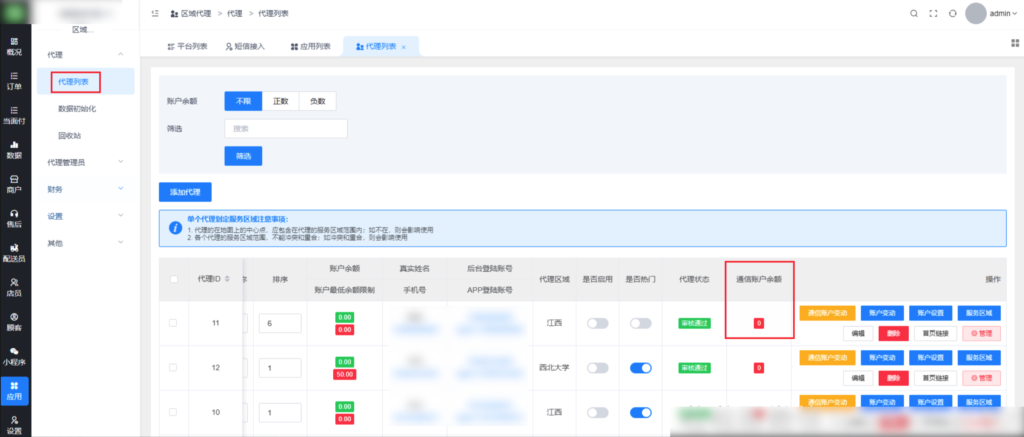The image size is (1024, 437).
Task: Select 代理列表 in the side menu
Action: 86,82
